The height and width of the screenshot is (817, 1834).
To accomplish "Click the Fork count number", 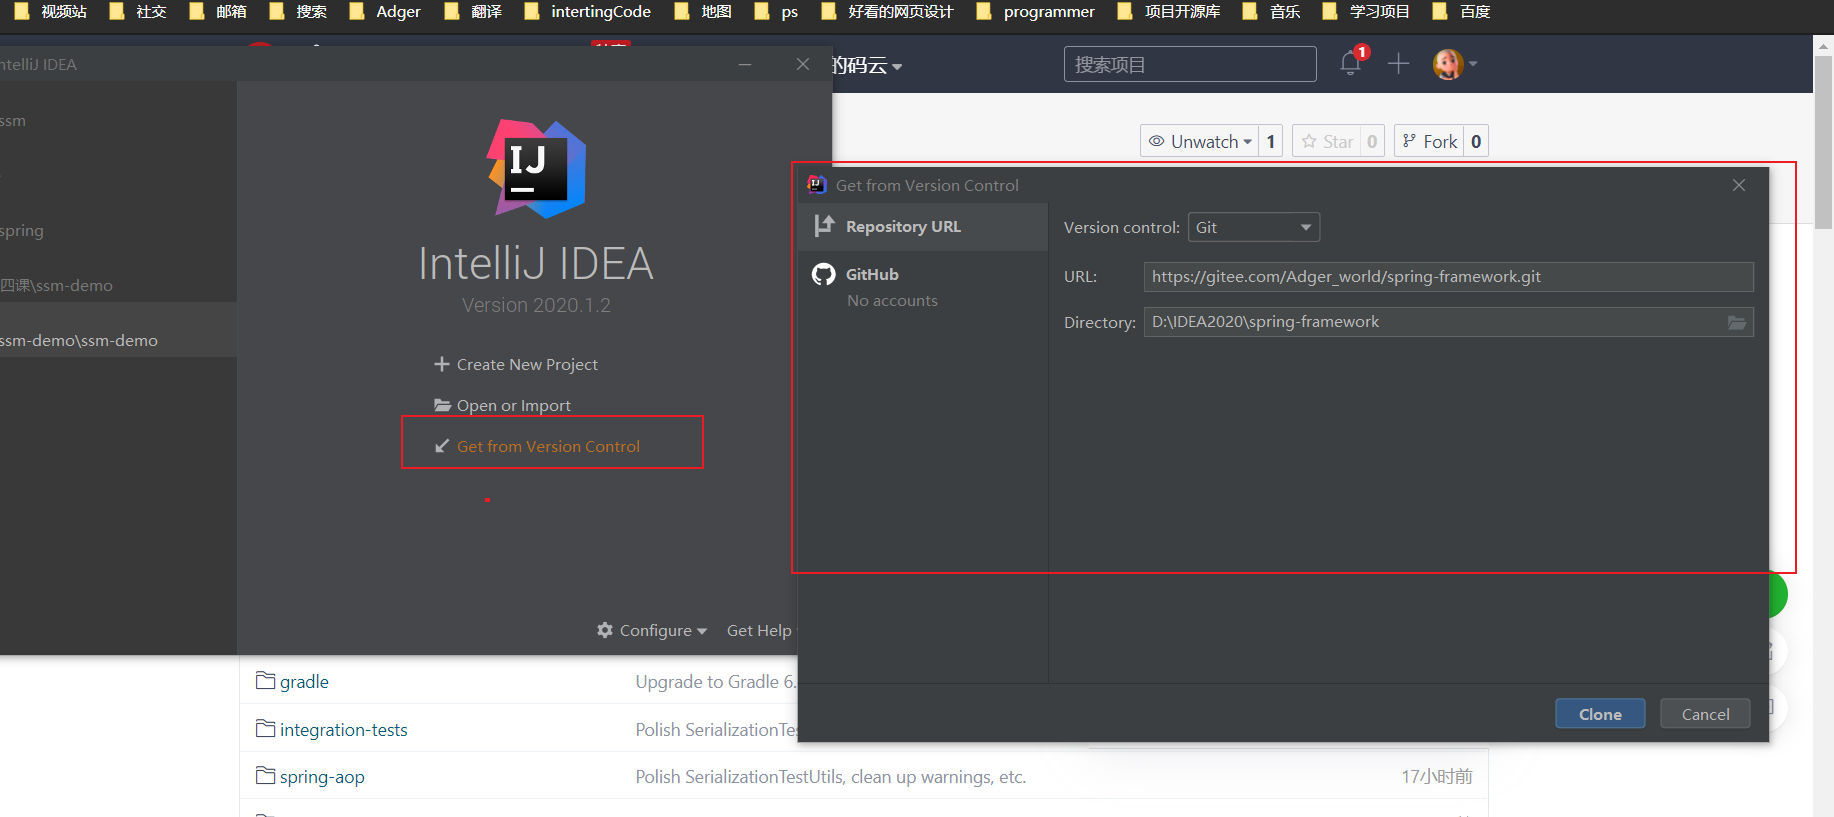I will click(1476, 141).
